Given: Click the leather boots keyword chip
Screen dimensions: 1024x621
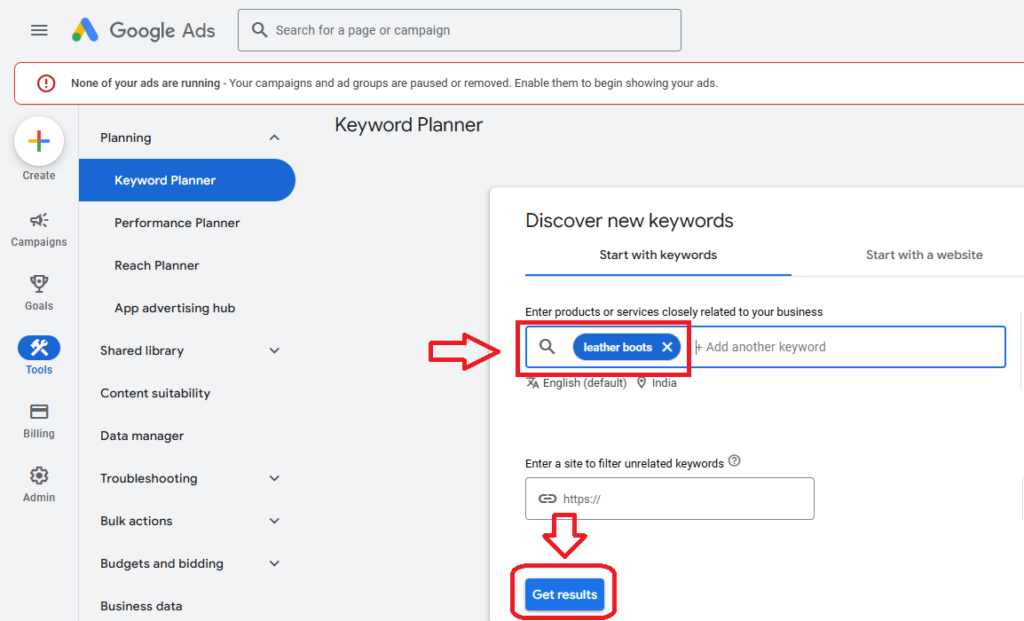Looking at the screenshot, I should coord(617,347).
